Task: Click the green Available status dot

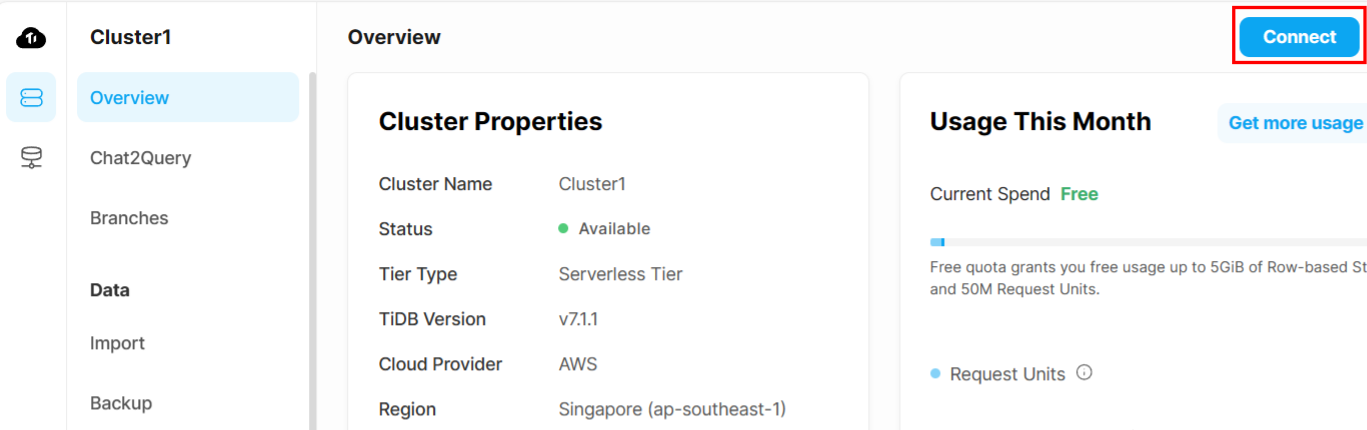Action: coord(563,228)
